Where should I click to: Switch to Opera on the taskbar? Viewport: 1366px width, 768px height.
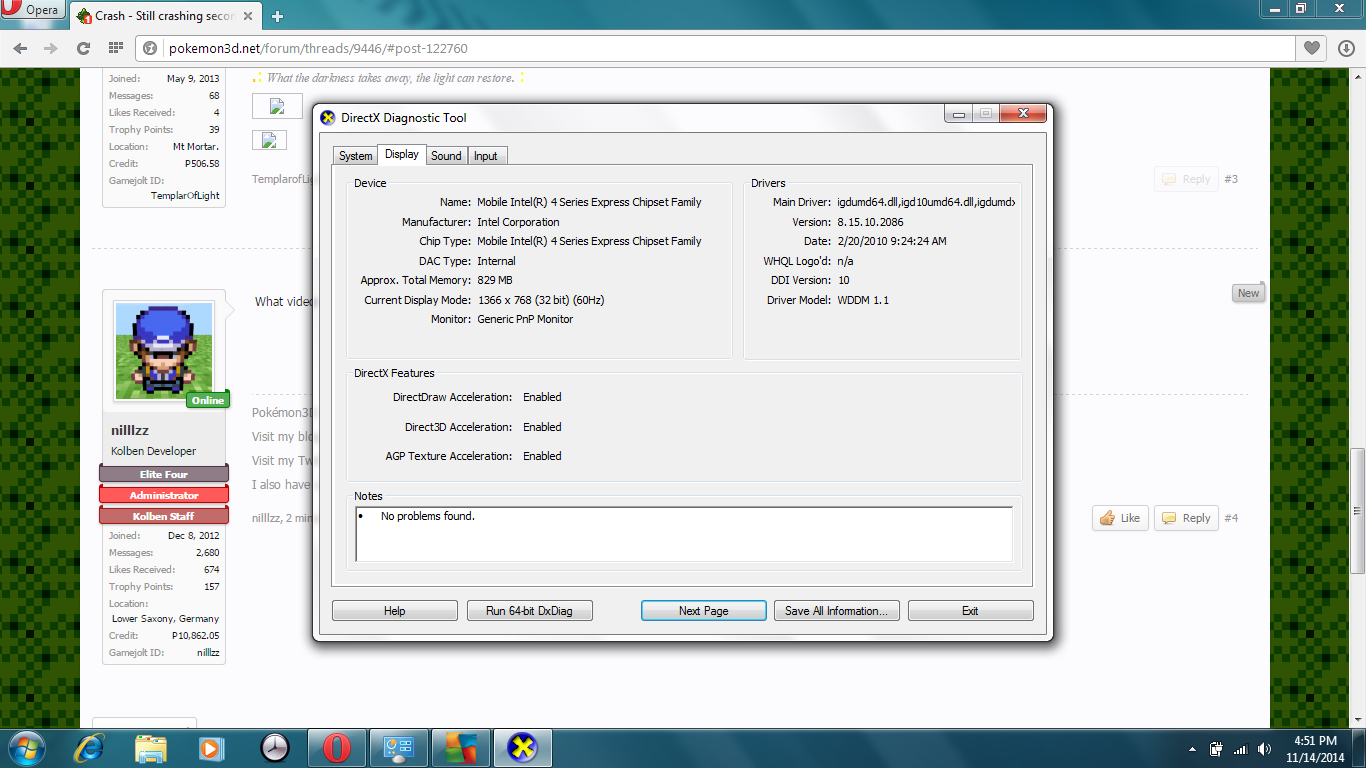pos(336,748)
